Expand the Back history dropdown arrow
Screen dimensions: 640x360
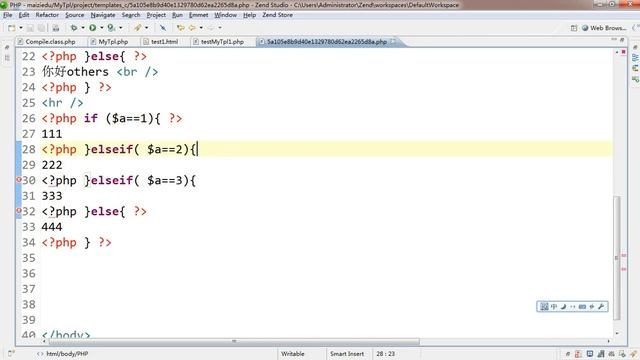click(201, 28)
